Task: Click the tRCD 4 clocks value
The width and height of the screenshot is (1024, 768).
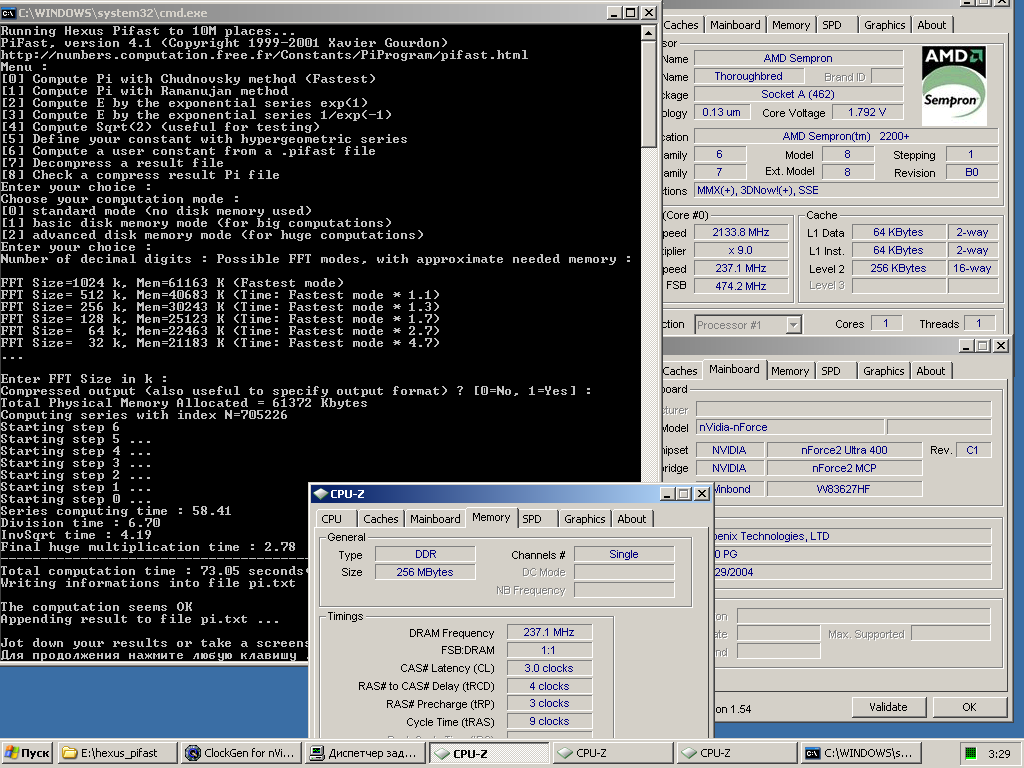Action: pyautogui.click(x=549, y=686)
